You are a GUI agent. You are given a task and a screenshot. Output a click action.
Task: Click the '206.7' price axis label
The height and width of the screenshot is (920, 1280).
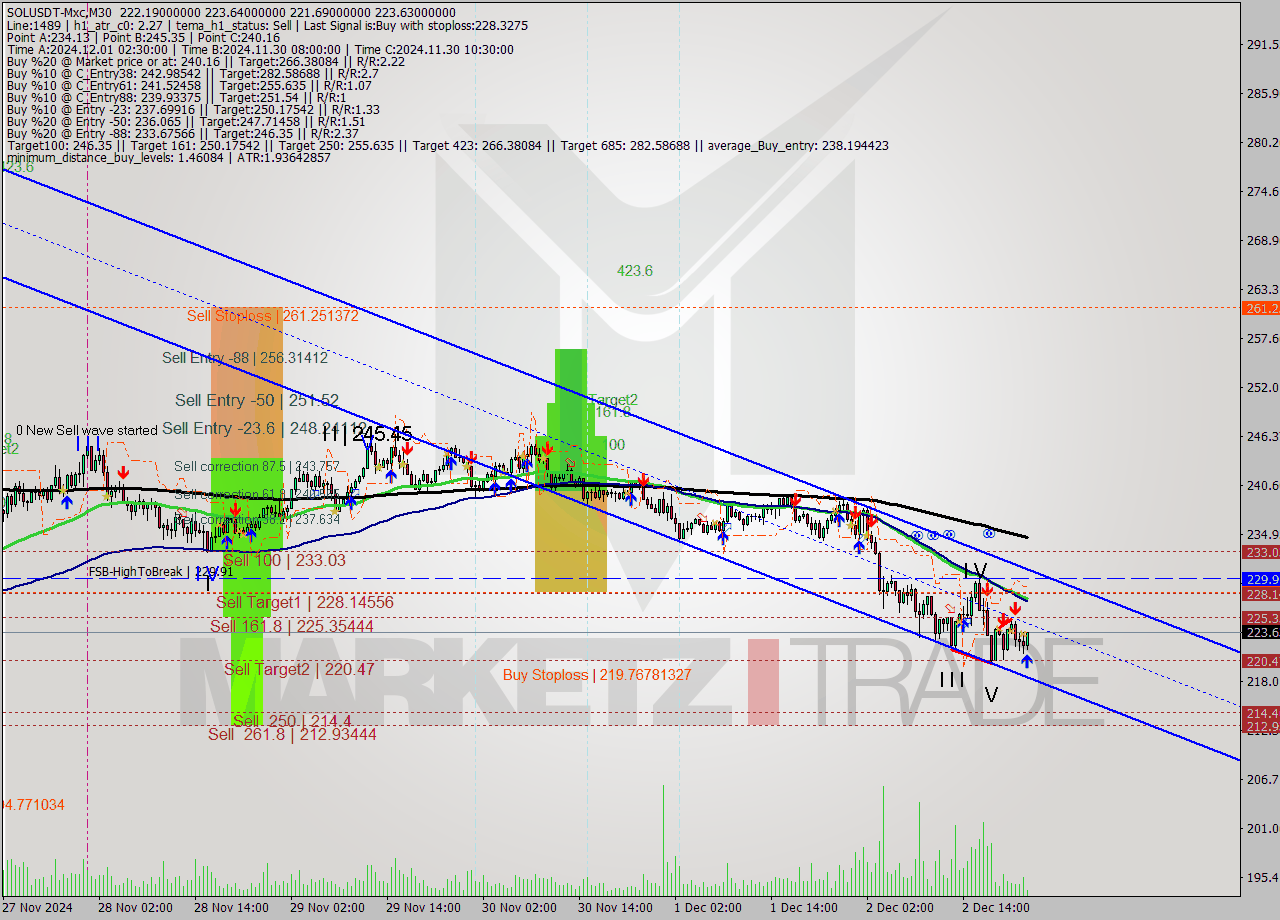1262,779
